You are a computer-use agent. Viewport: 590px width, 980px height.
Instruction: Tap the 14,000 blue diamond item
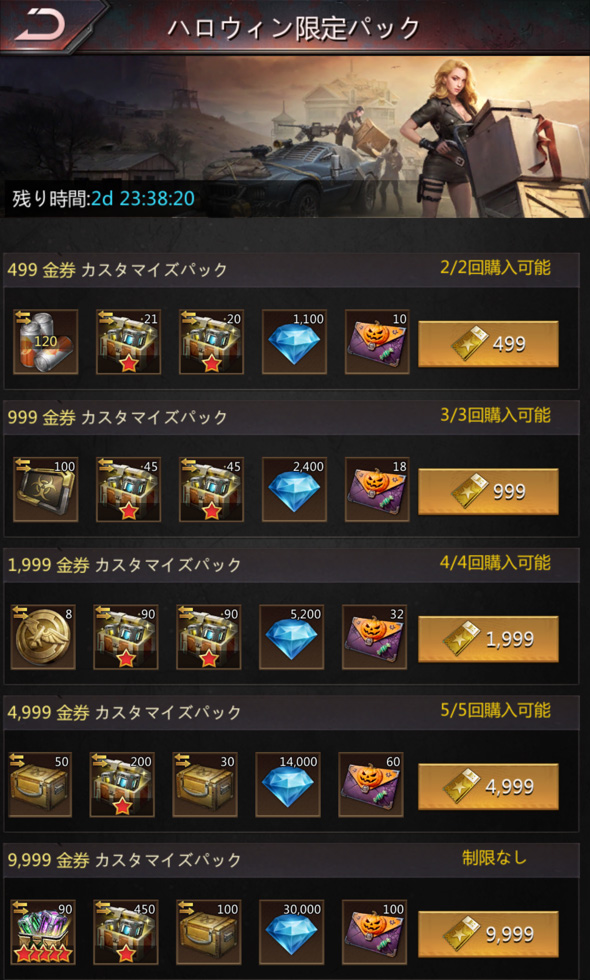pyautogui.click(x=288, y=784)
